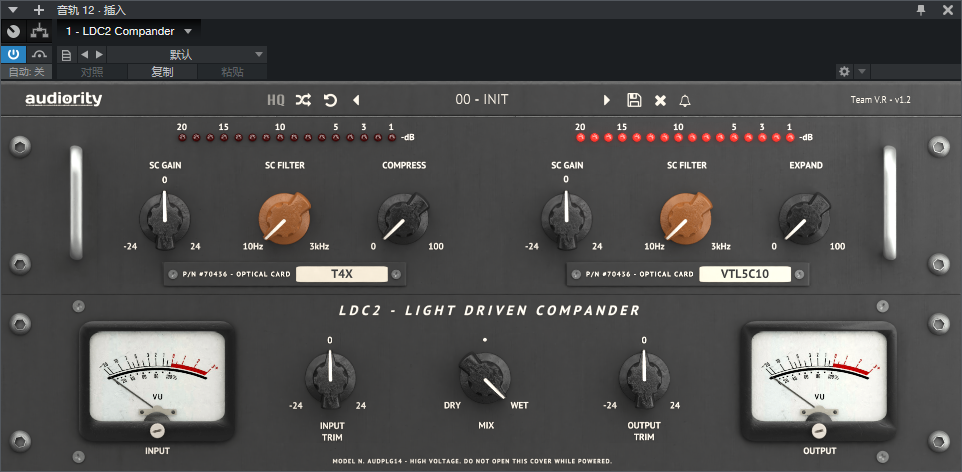
Task: Open window menu triangle at top-left
Action: (13, 10)
